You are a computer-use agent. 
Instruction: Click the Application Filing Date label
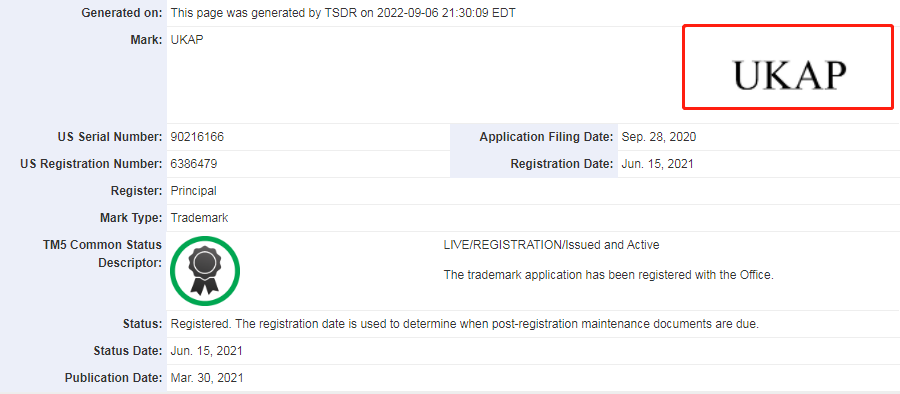point(546,137)
